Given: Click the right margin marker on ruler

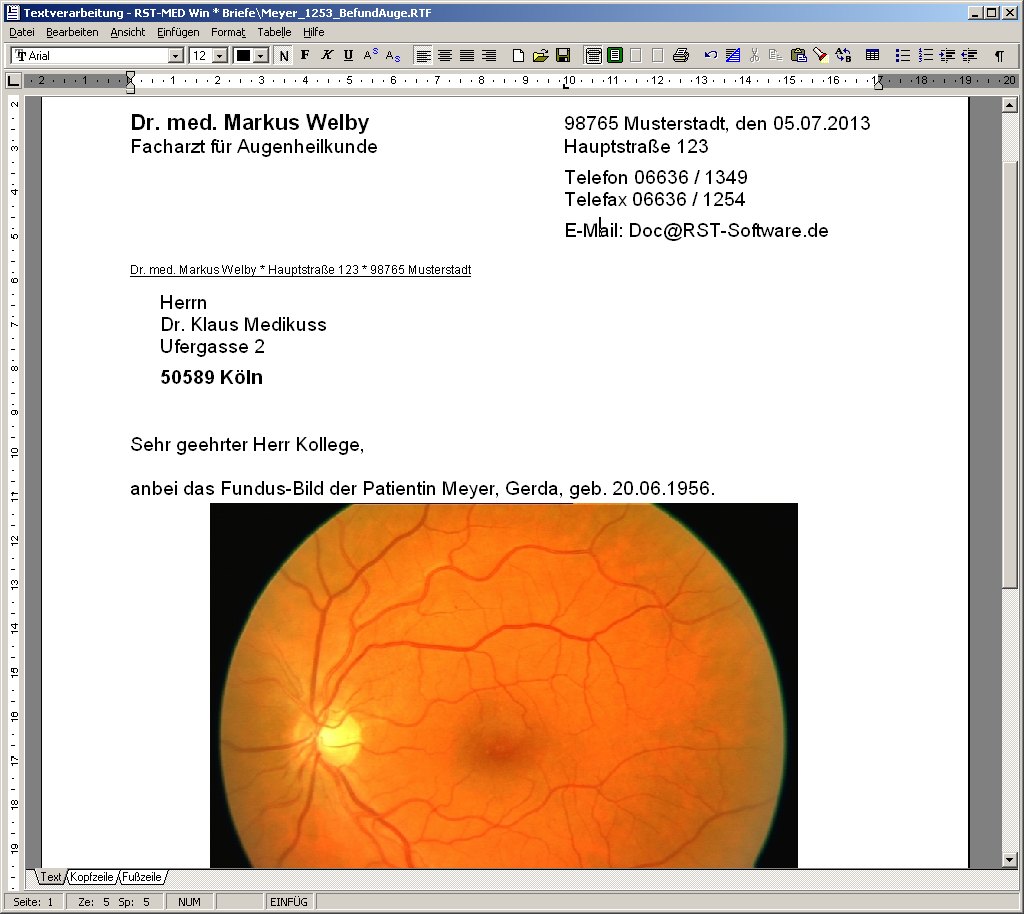Looking at the screenshot, I should [878, 83].
